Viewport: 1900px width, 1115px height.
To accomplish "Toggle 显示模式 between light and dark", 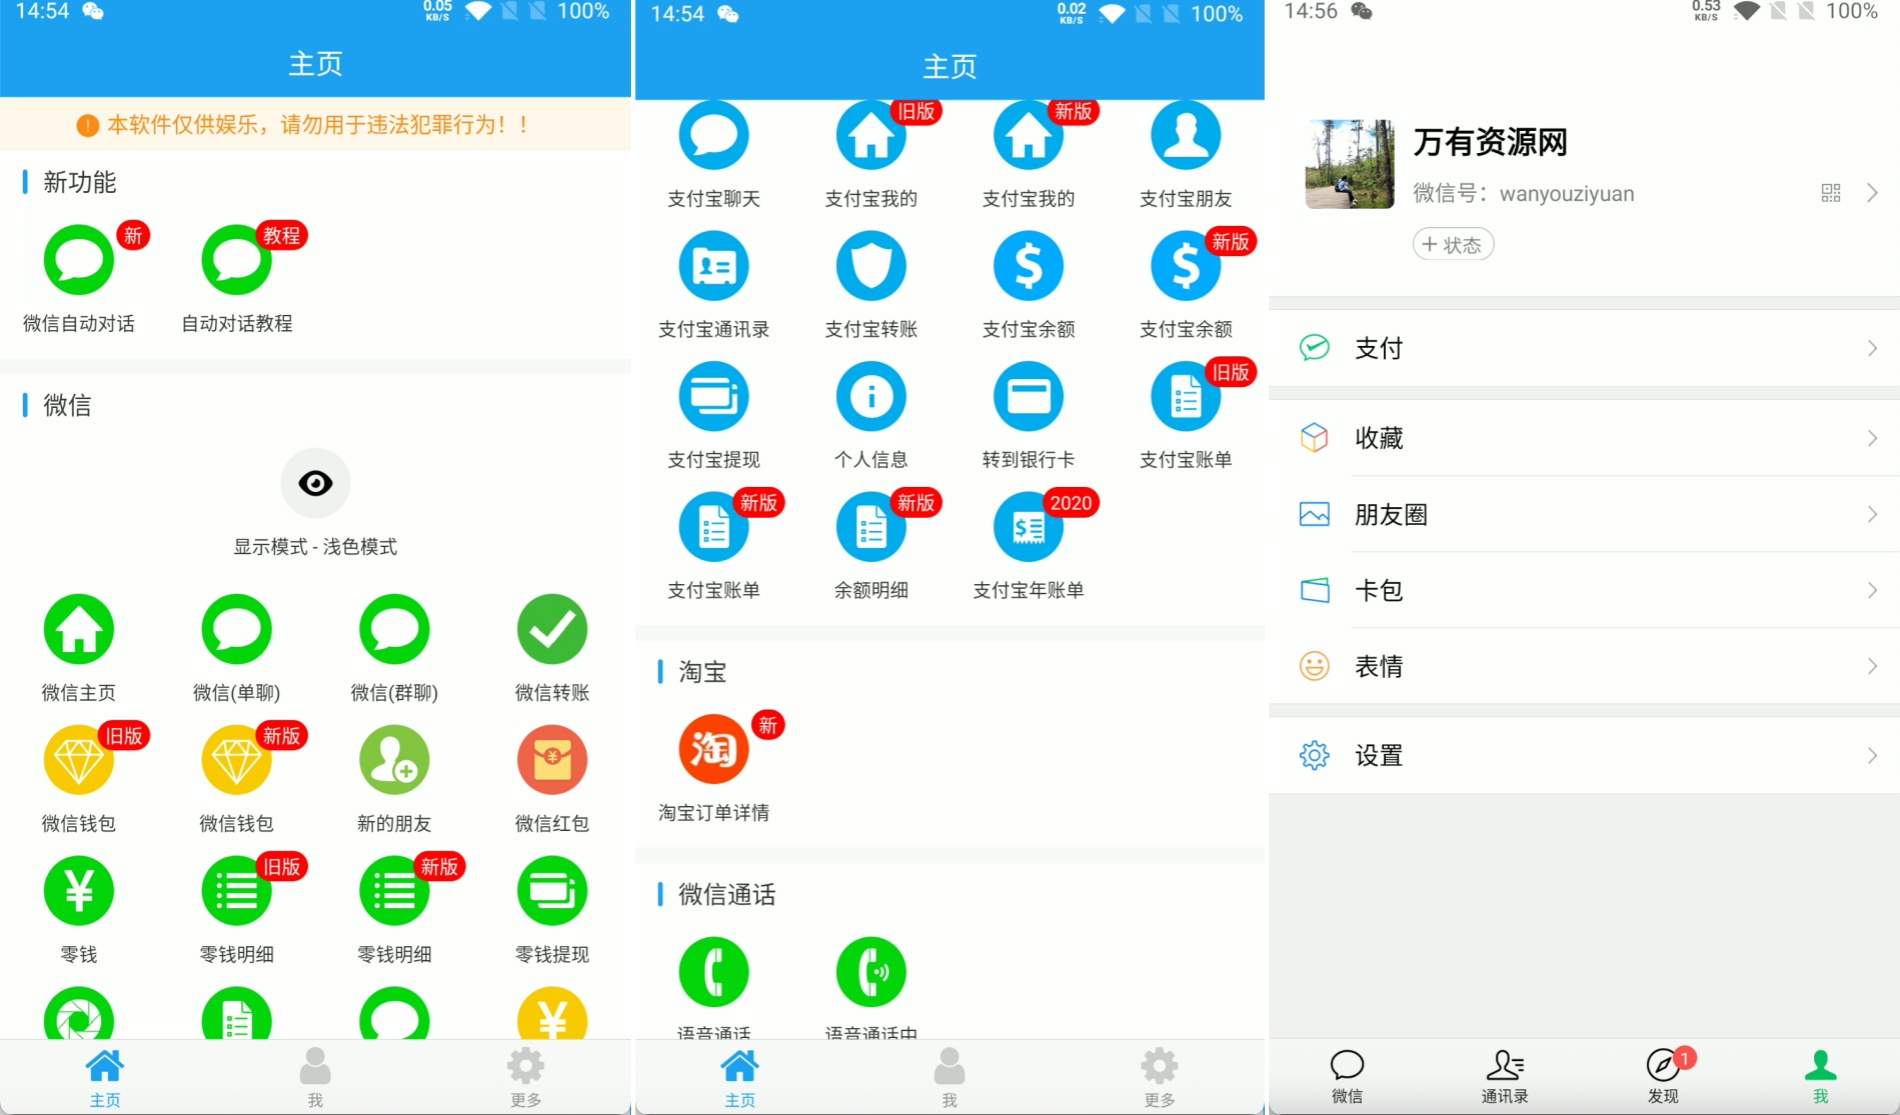I will pyautogui.click(x=315, y=483).
